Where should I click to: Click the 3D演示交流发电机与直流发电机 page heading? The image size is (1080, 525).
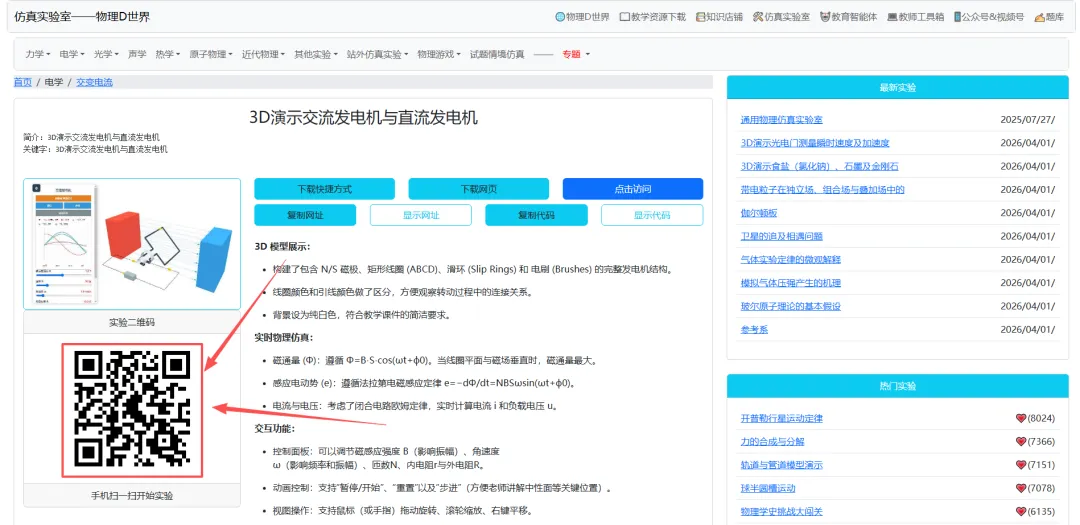pyautogui.click(x=363, y=117)
